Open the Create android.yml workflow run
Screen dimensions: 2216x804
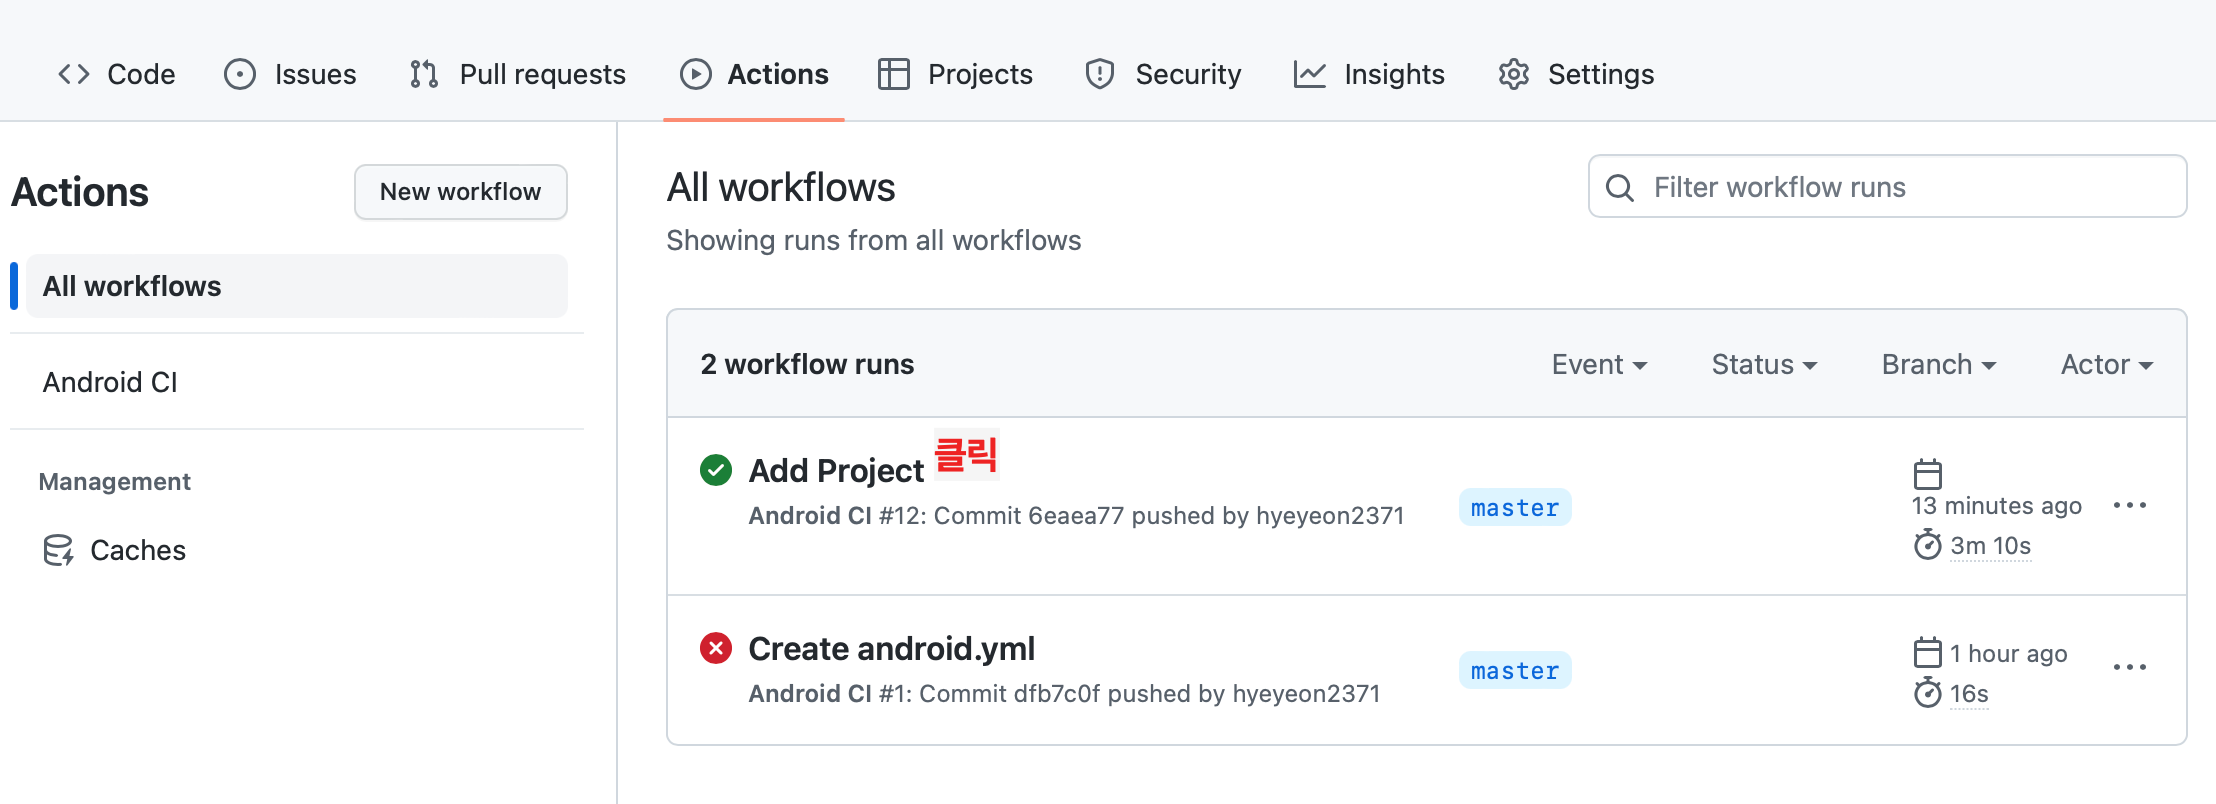point(892,649)
